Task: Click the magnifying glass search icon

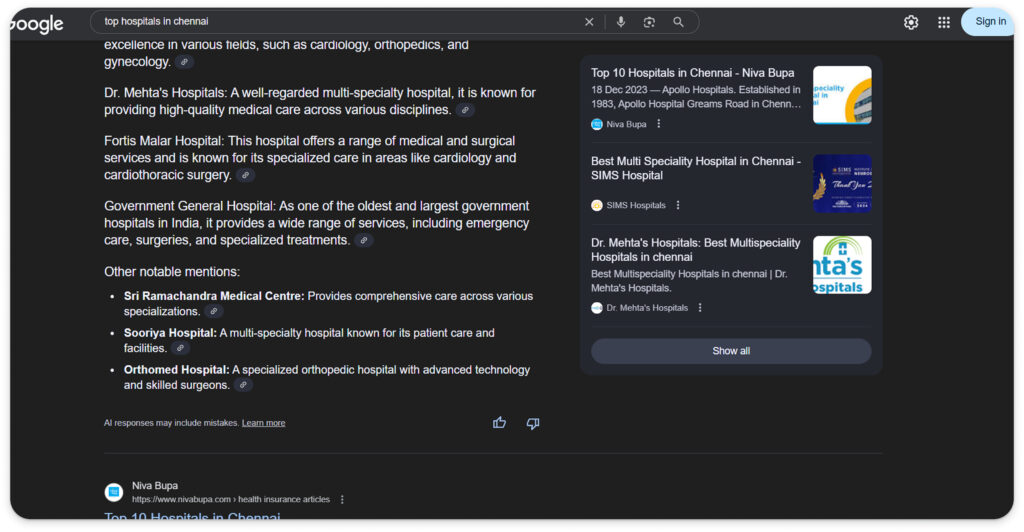Action: pyautogui.click(x=678, y=22)
